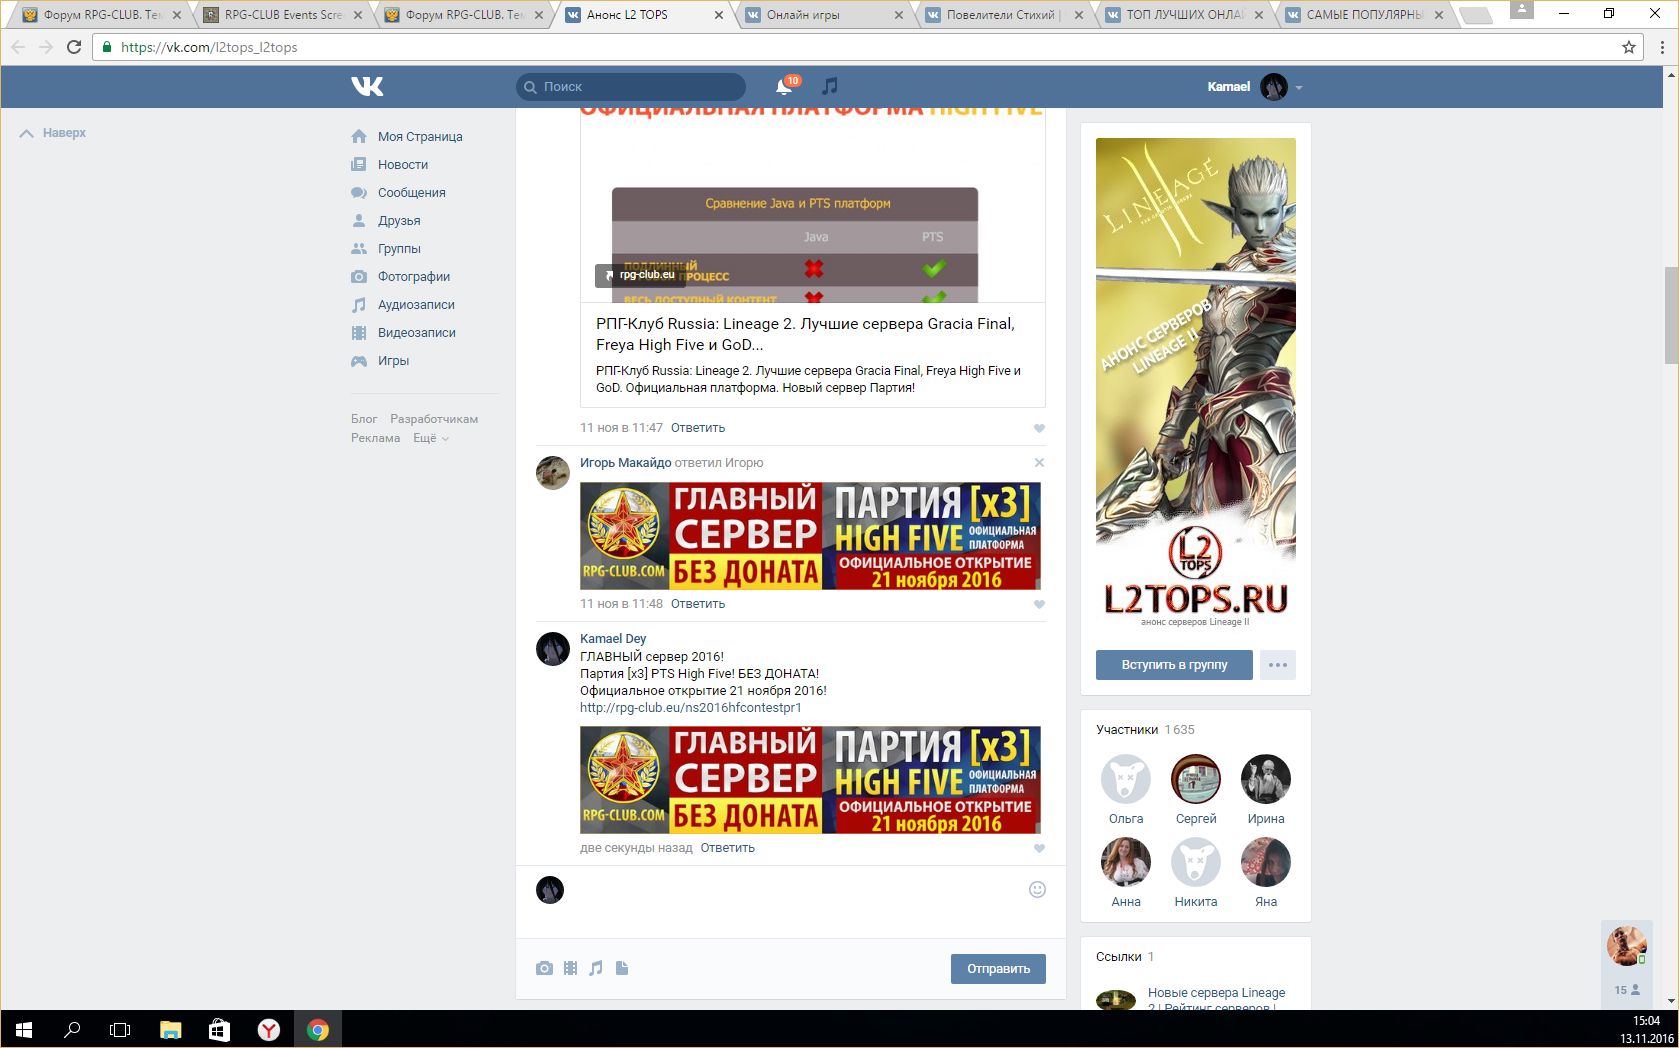
Task: Open Моя Страница in the sidebar
Action: pos(420,137)
